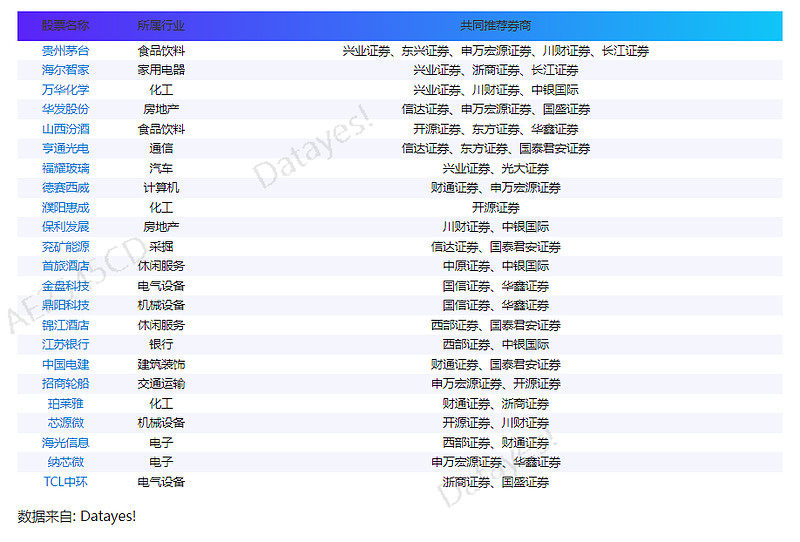Open 万华化学 stock details
The width and height of the screenshot is (800, 542).
(65, 90)
